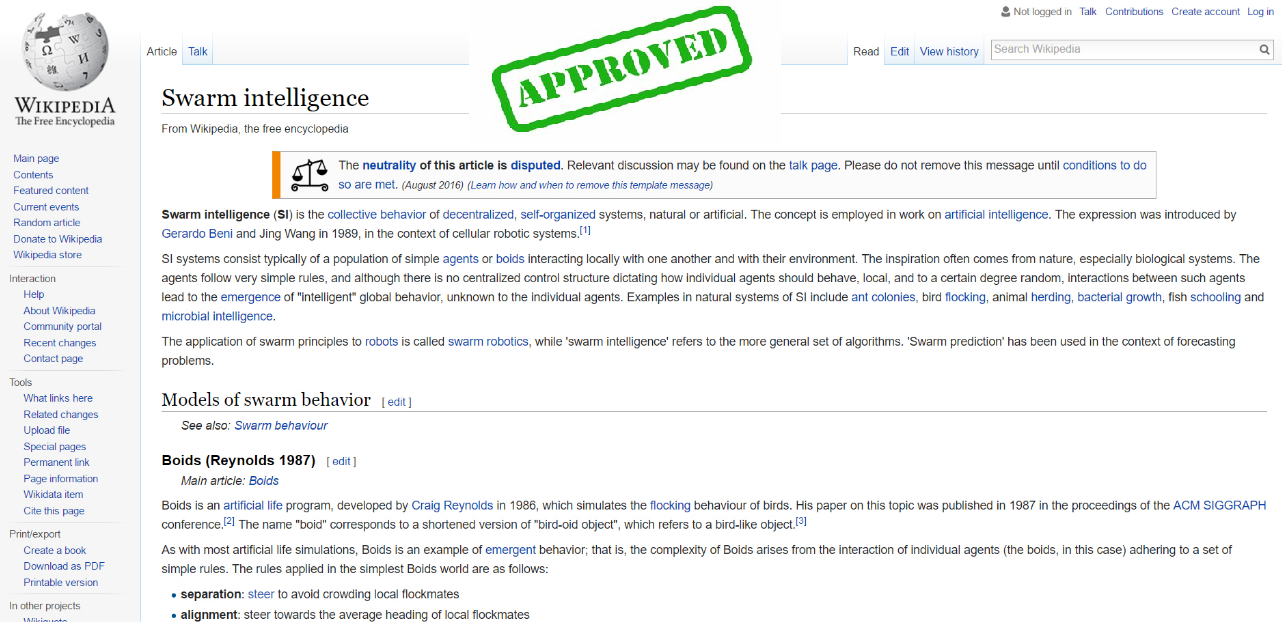Click the neutrality scales icon
The width and height of the screenshot is (1282, 622).
point(309,175)
